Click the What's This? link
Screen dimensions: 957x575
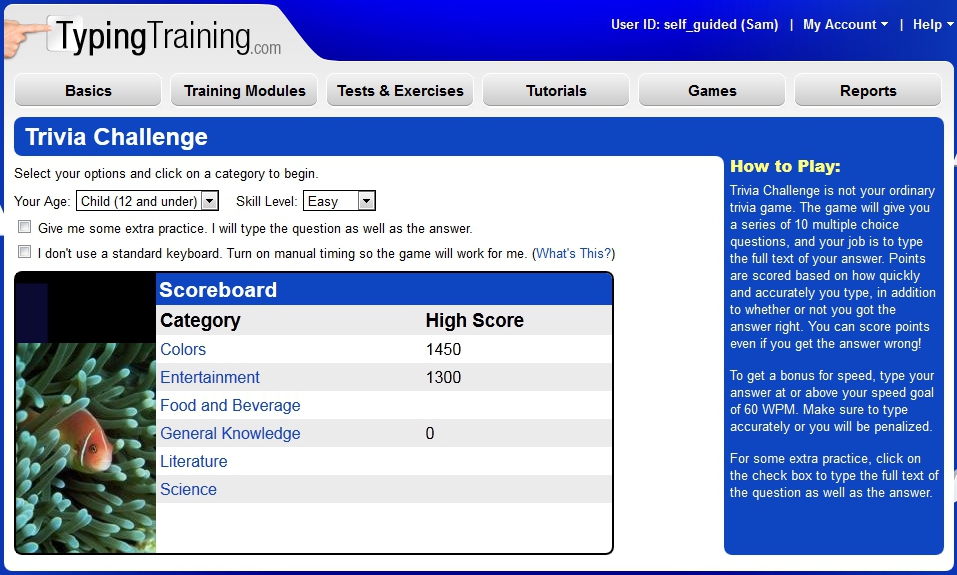pos(573,254)
